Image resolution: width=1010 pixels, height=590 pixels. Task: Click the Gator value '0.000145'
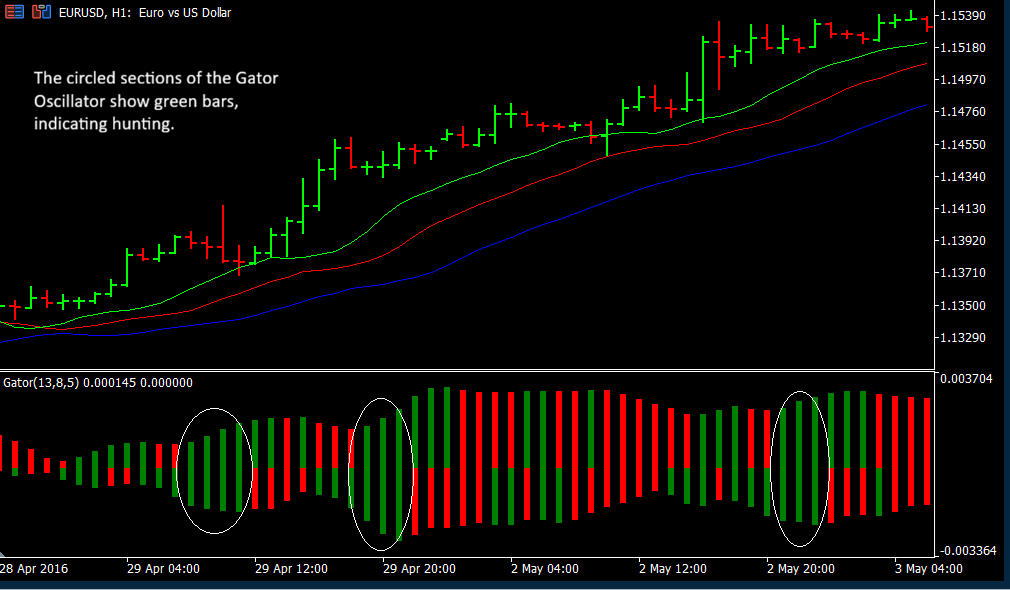[110, 383]
